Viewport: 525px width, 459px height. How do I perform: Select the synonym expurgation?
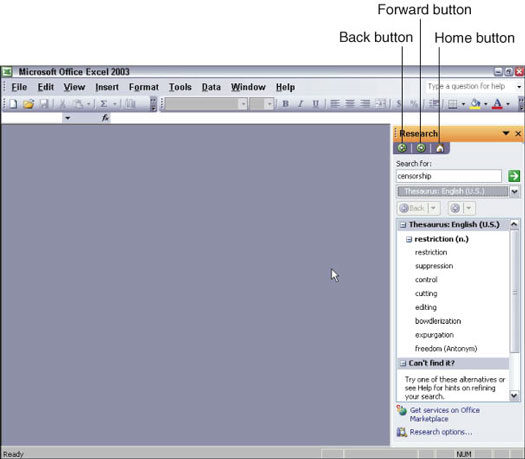point(434,335)
